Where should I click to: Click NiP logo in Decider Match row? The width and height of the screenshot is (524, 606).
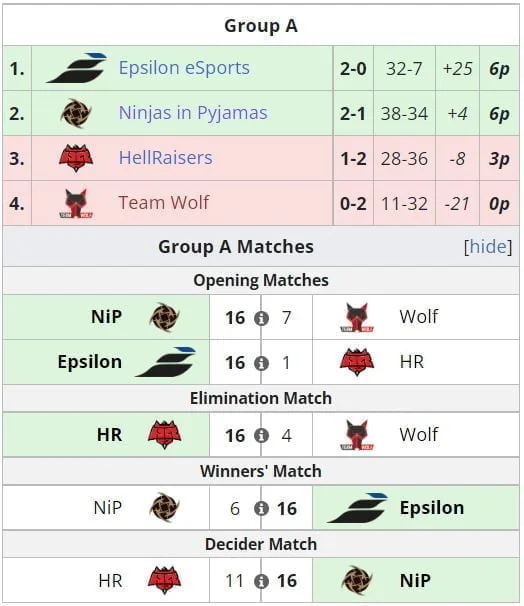[357, 580]
